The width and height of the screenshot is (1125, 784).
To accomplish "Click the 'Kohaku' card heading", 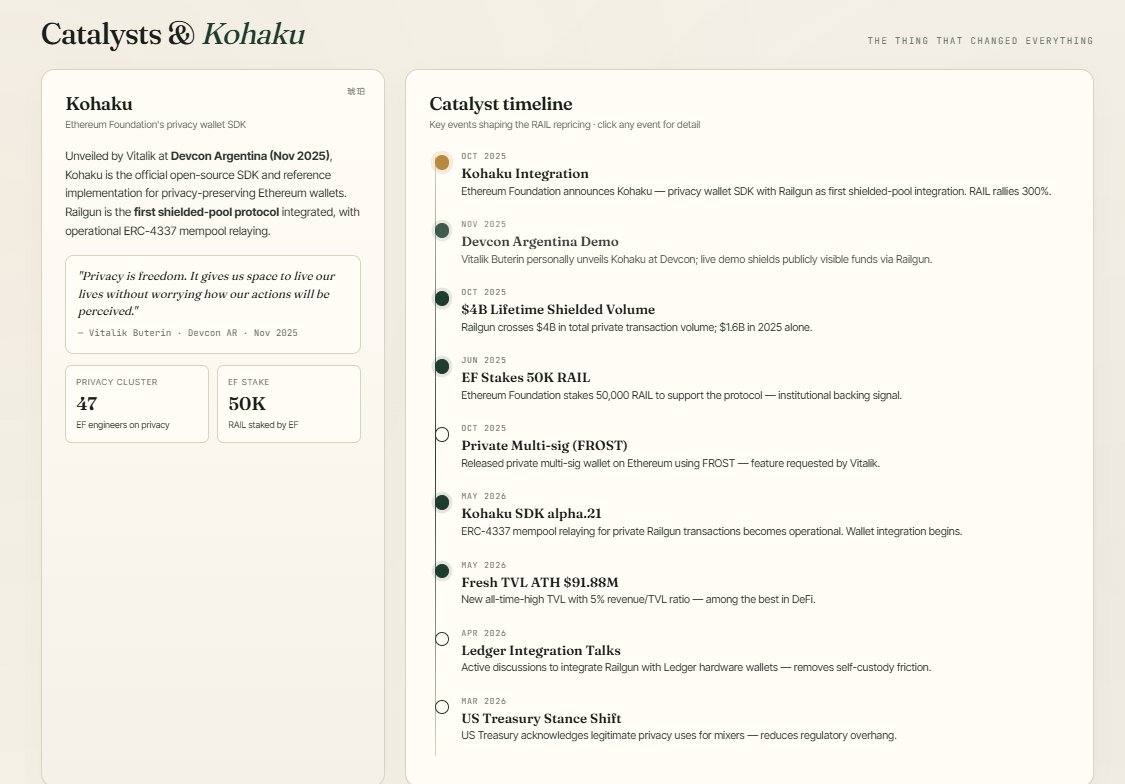I will coord(99,104).
